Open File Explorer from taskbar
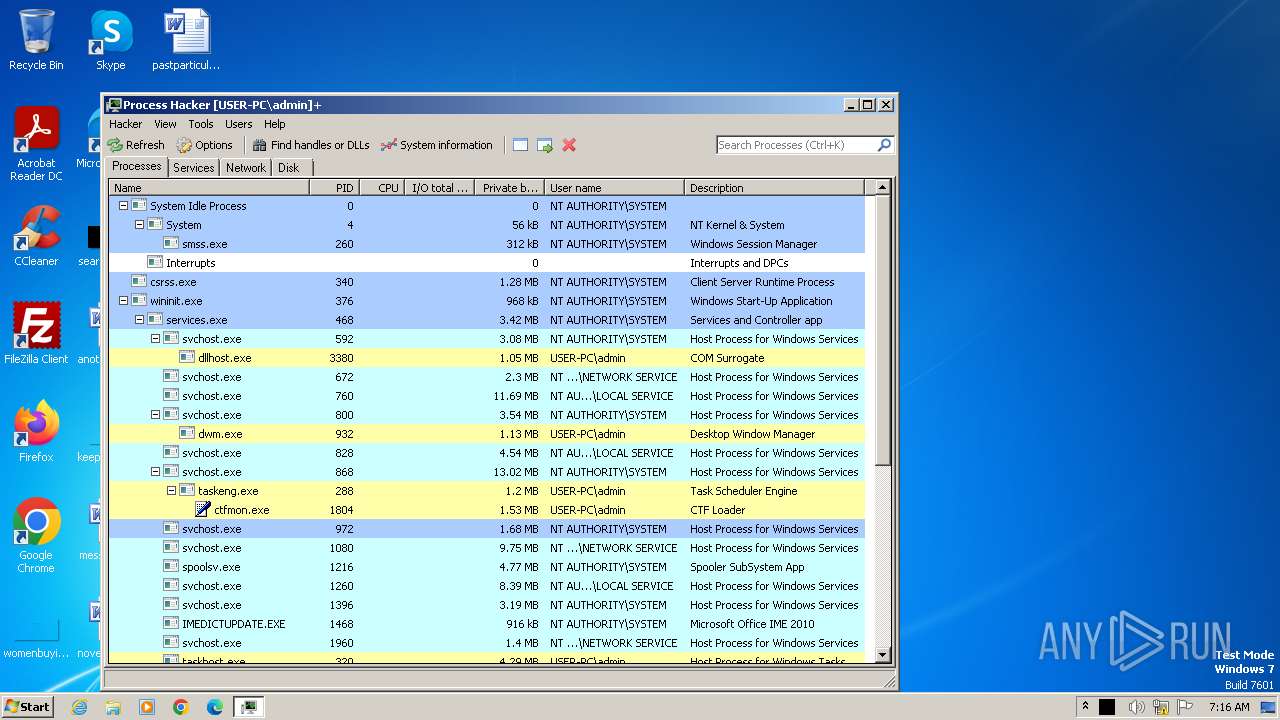This screenshot has height=720, width=1280. 113,707
